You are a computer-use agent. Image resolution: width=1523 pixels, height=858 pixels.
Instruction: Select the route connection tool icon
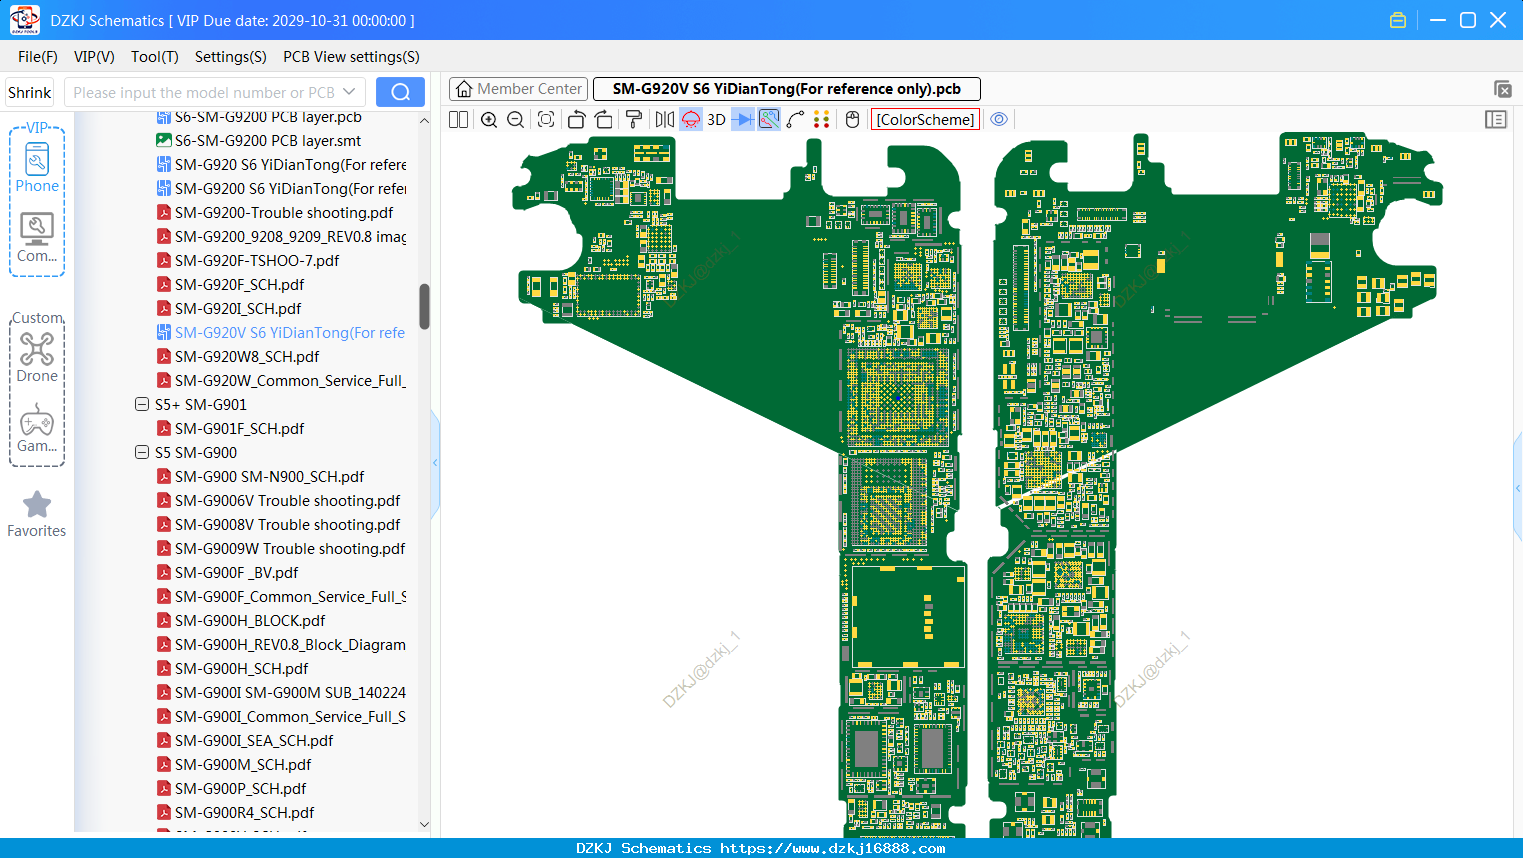click(796, 119)
